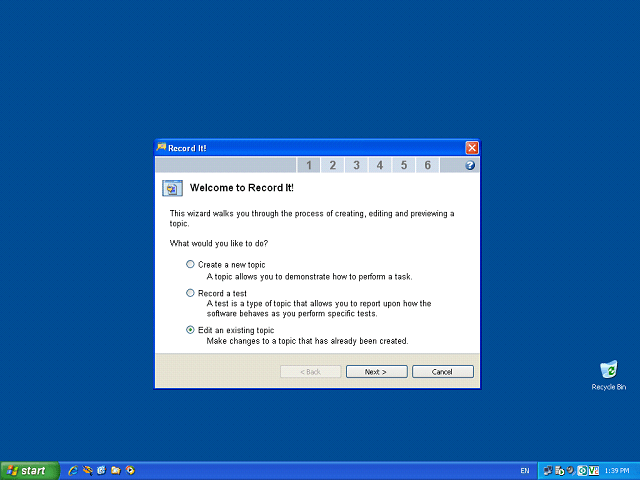Screen dimensions: 640x480
Task: Click the second system tray icon
Action: [559, 471]
